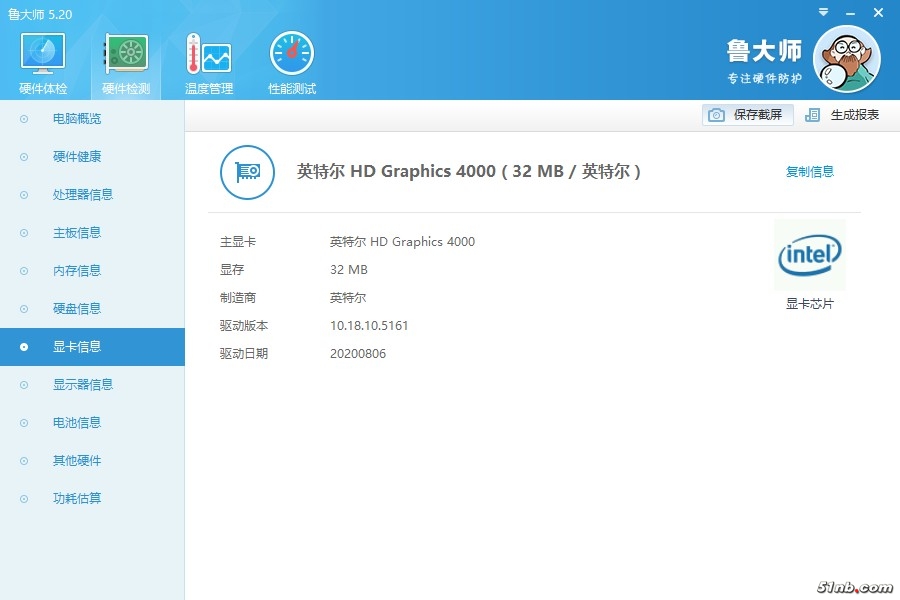Click the circular graphics card icon
The image size is (900, 600).
coord(247,172)
